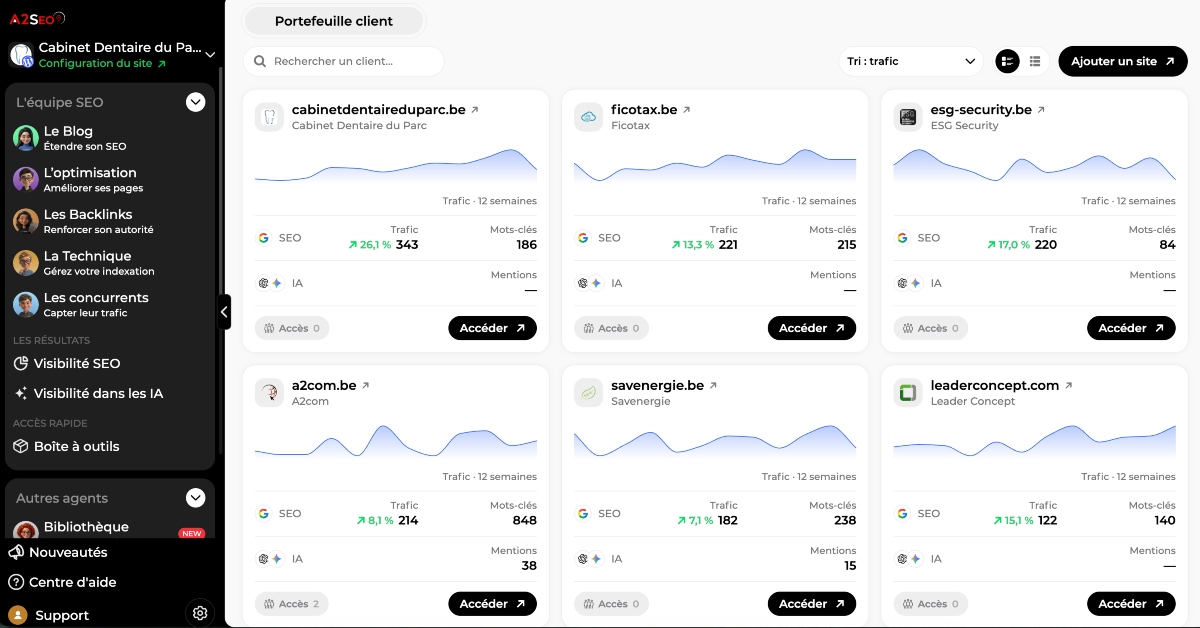Open the Tri : trafic sort dropdown
Image resolution: width=1200 pixels, height=628 pixels.
(911, 61)
